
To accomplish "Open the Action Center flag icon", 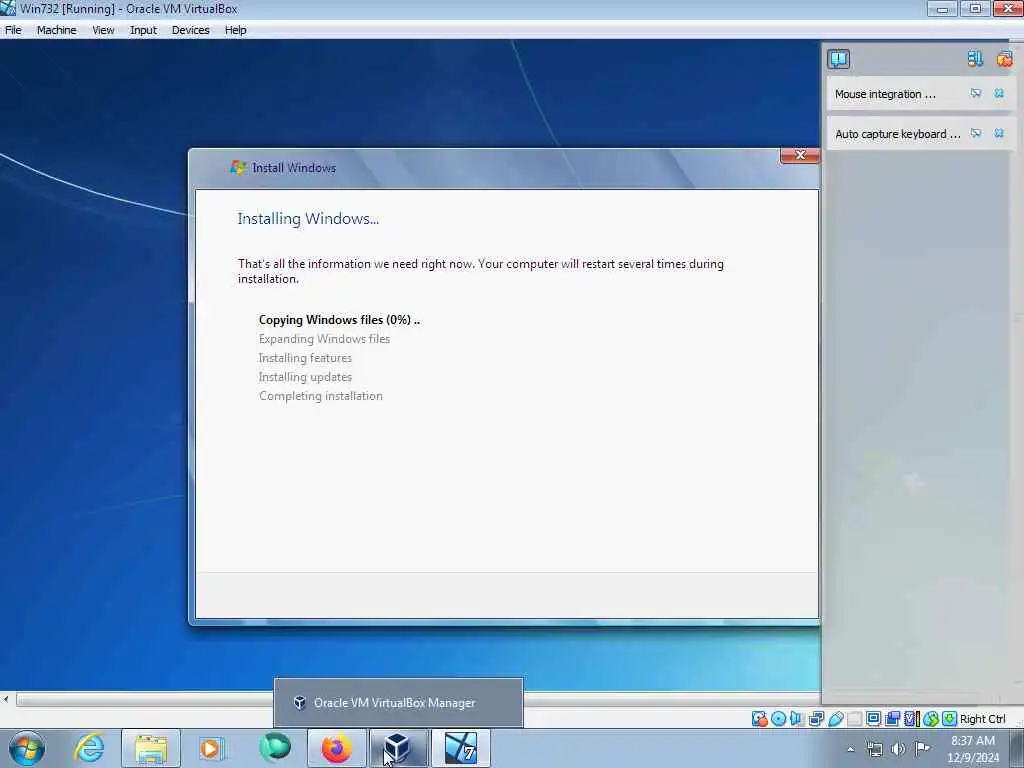I will point(922,748).
